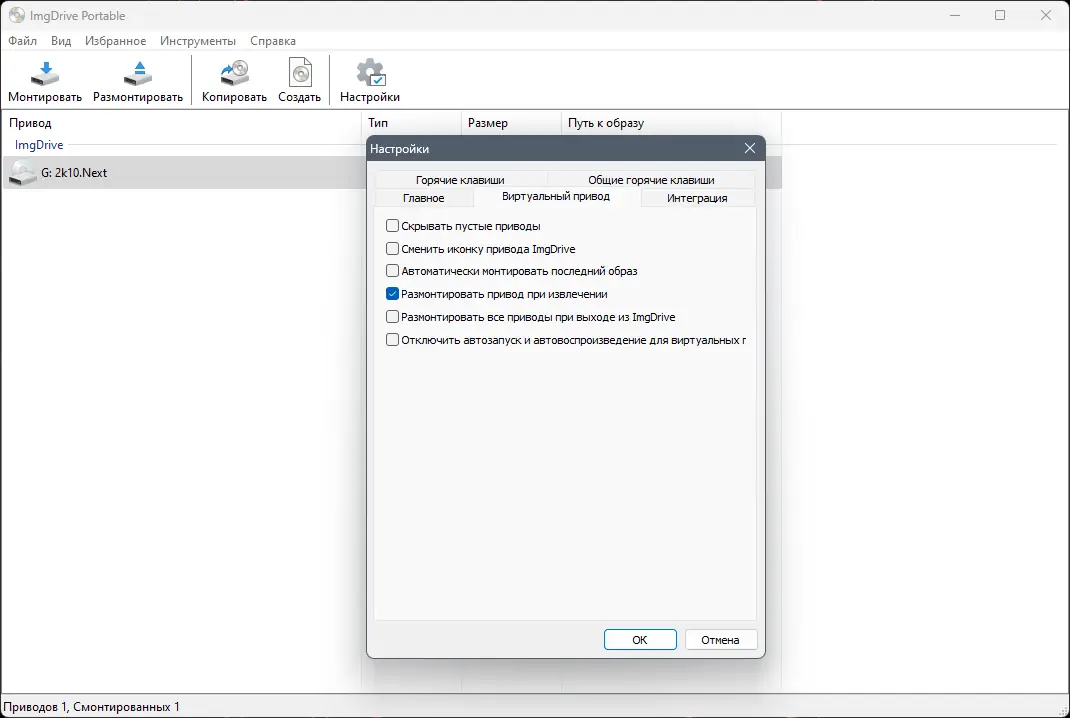Click the ImgDrive Portable title bar icon
Image resolution: width=1070 pixels, height=718 pixels.
(x=16, y=15)
